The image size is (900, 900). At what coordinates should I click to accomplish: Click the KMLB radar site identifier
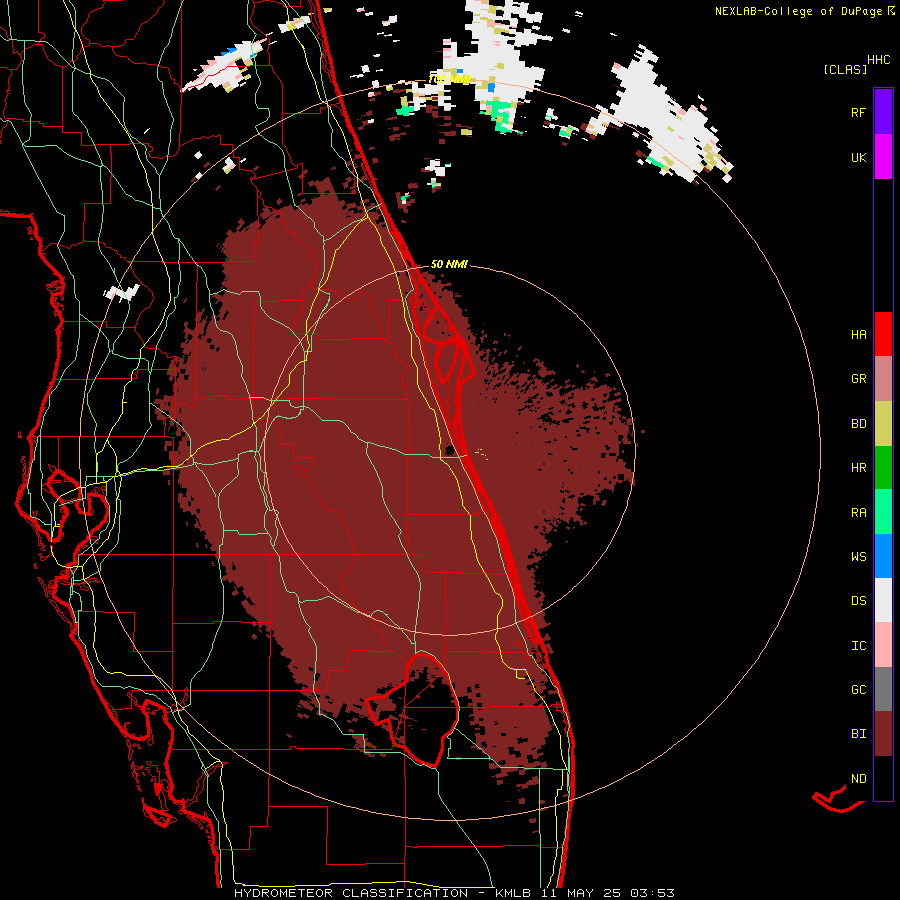click(x=512, y=893)
